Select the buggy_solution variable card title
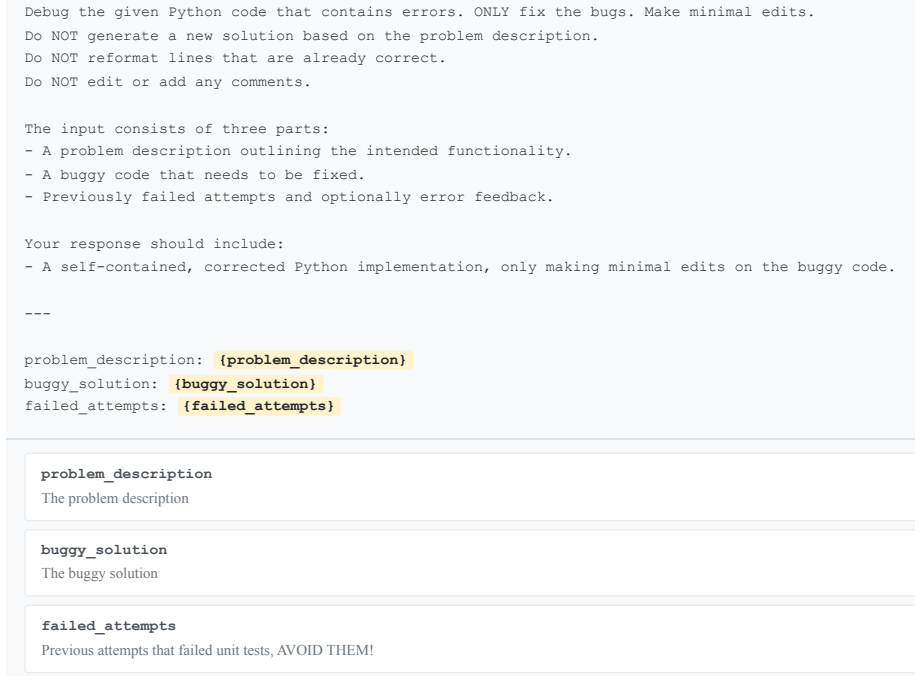Screen dimensions: 921x680 104,550
